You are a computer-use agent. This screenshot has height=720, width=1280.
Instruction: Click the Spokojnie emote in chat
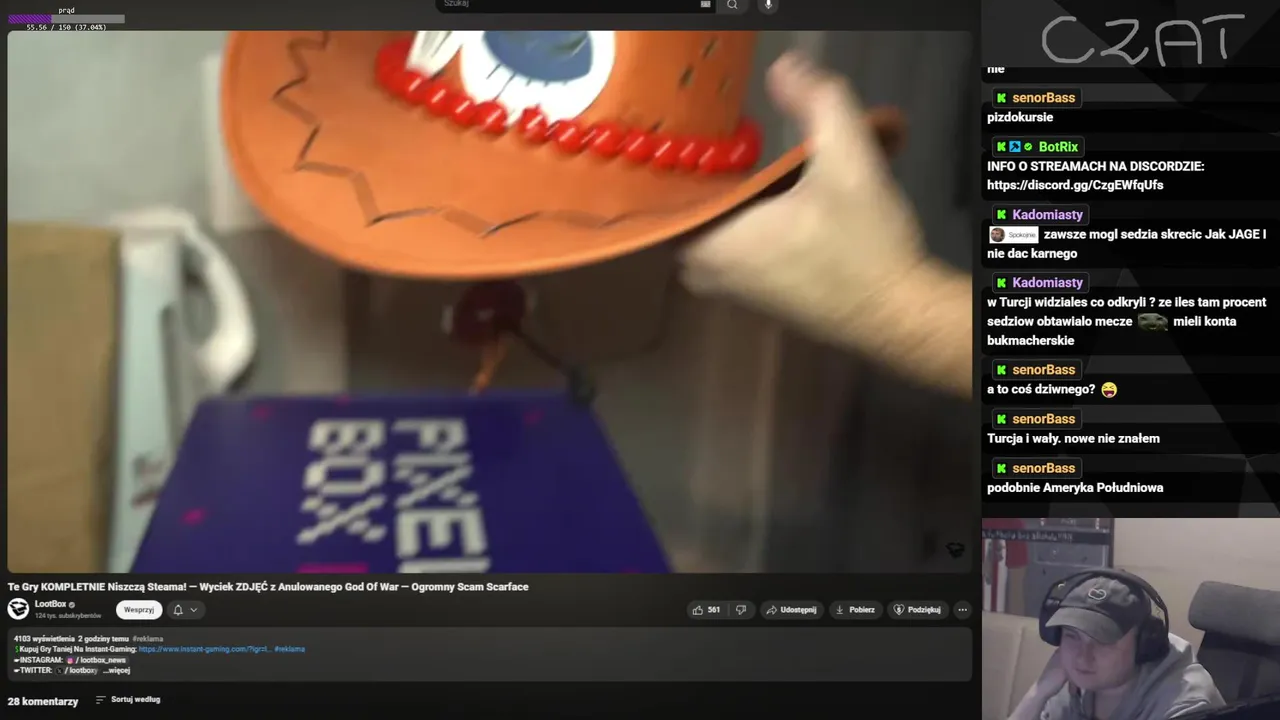tap(1013, 235)
